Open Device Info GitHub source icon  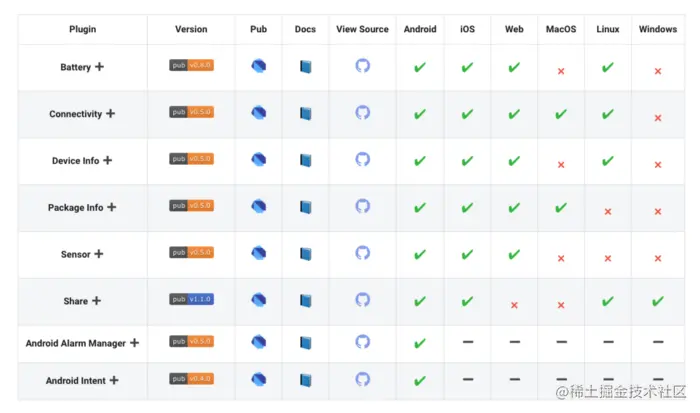362,160
